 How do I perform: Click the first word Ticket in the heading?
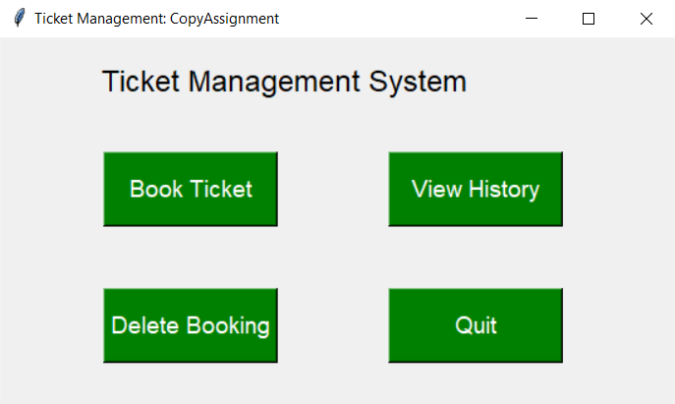(141, 81)
